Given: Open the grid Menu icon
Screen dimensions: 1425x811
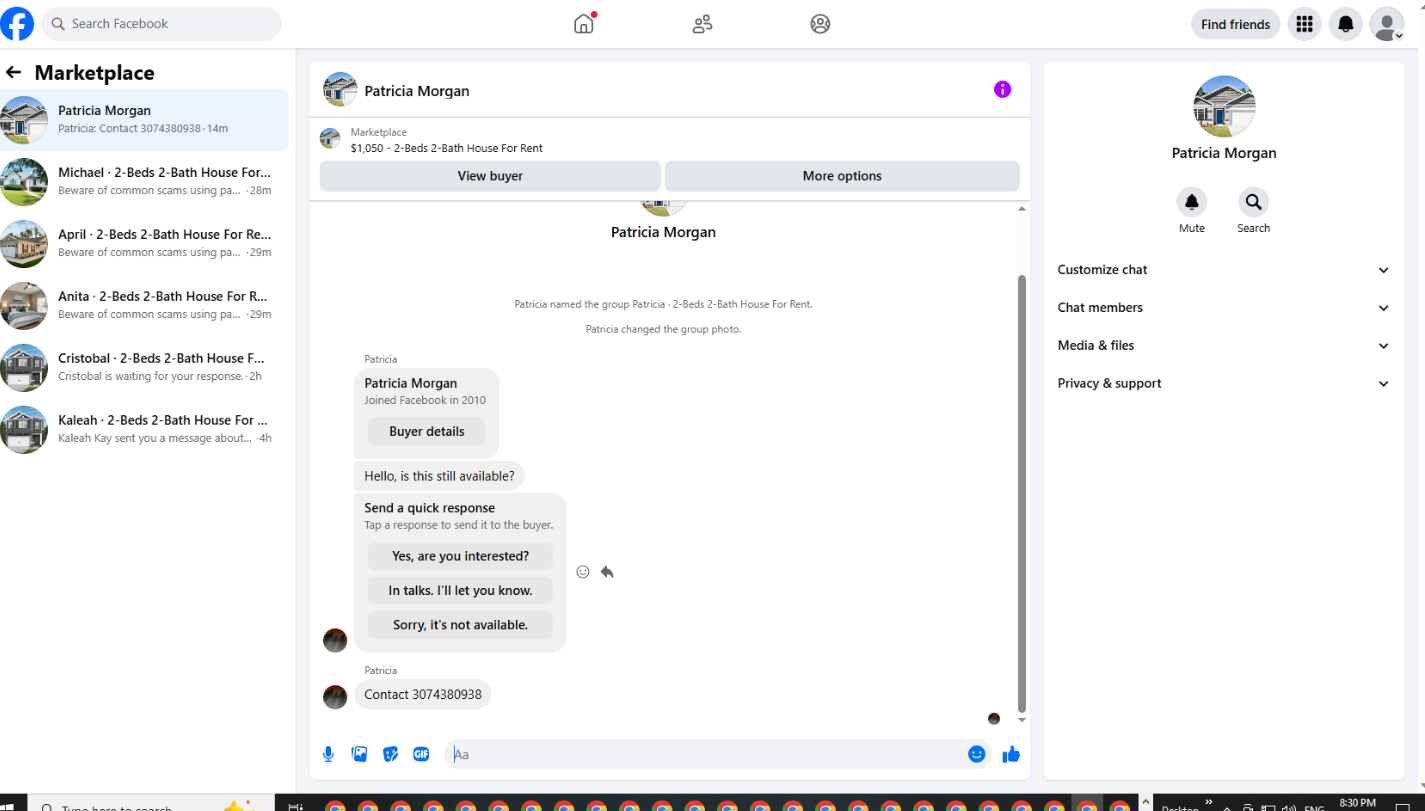Looking at the screenshot, I should point(1304,24).
